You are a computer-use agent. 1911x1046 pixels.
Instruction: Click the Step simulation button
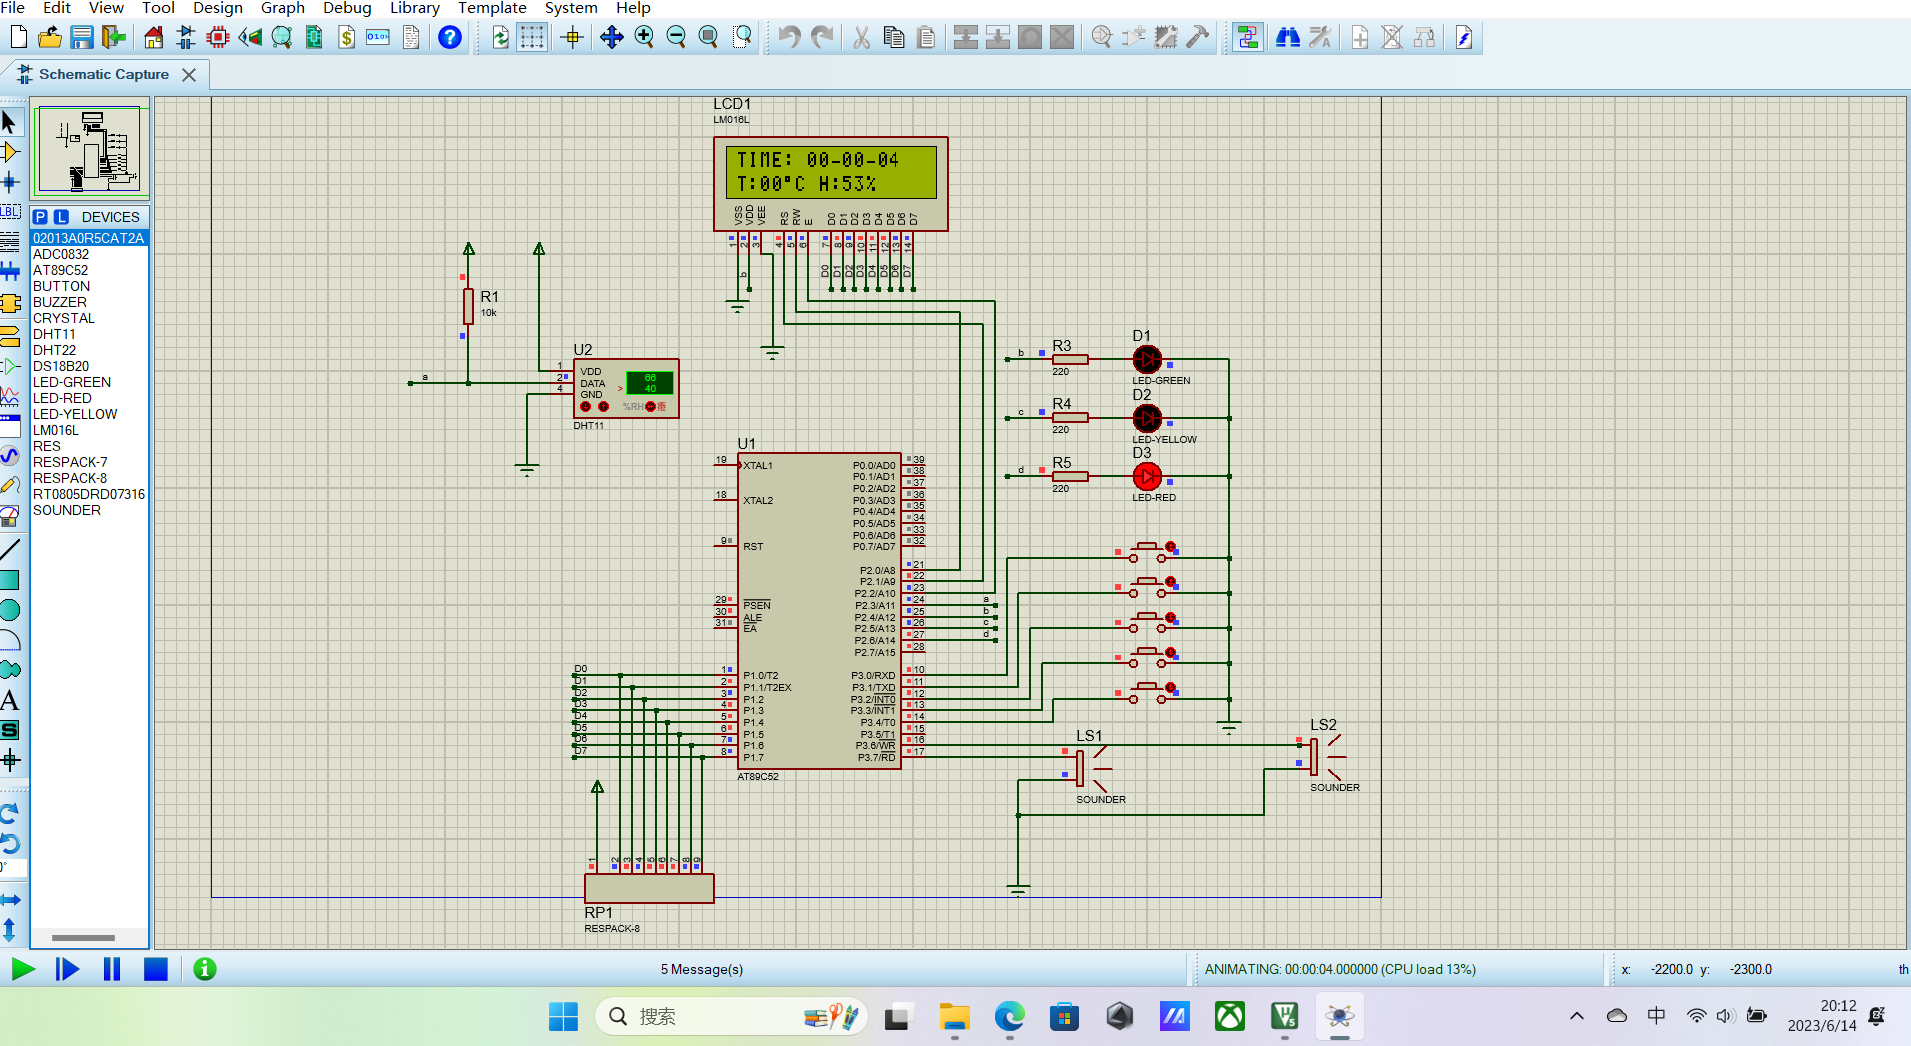67,969
